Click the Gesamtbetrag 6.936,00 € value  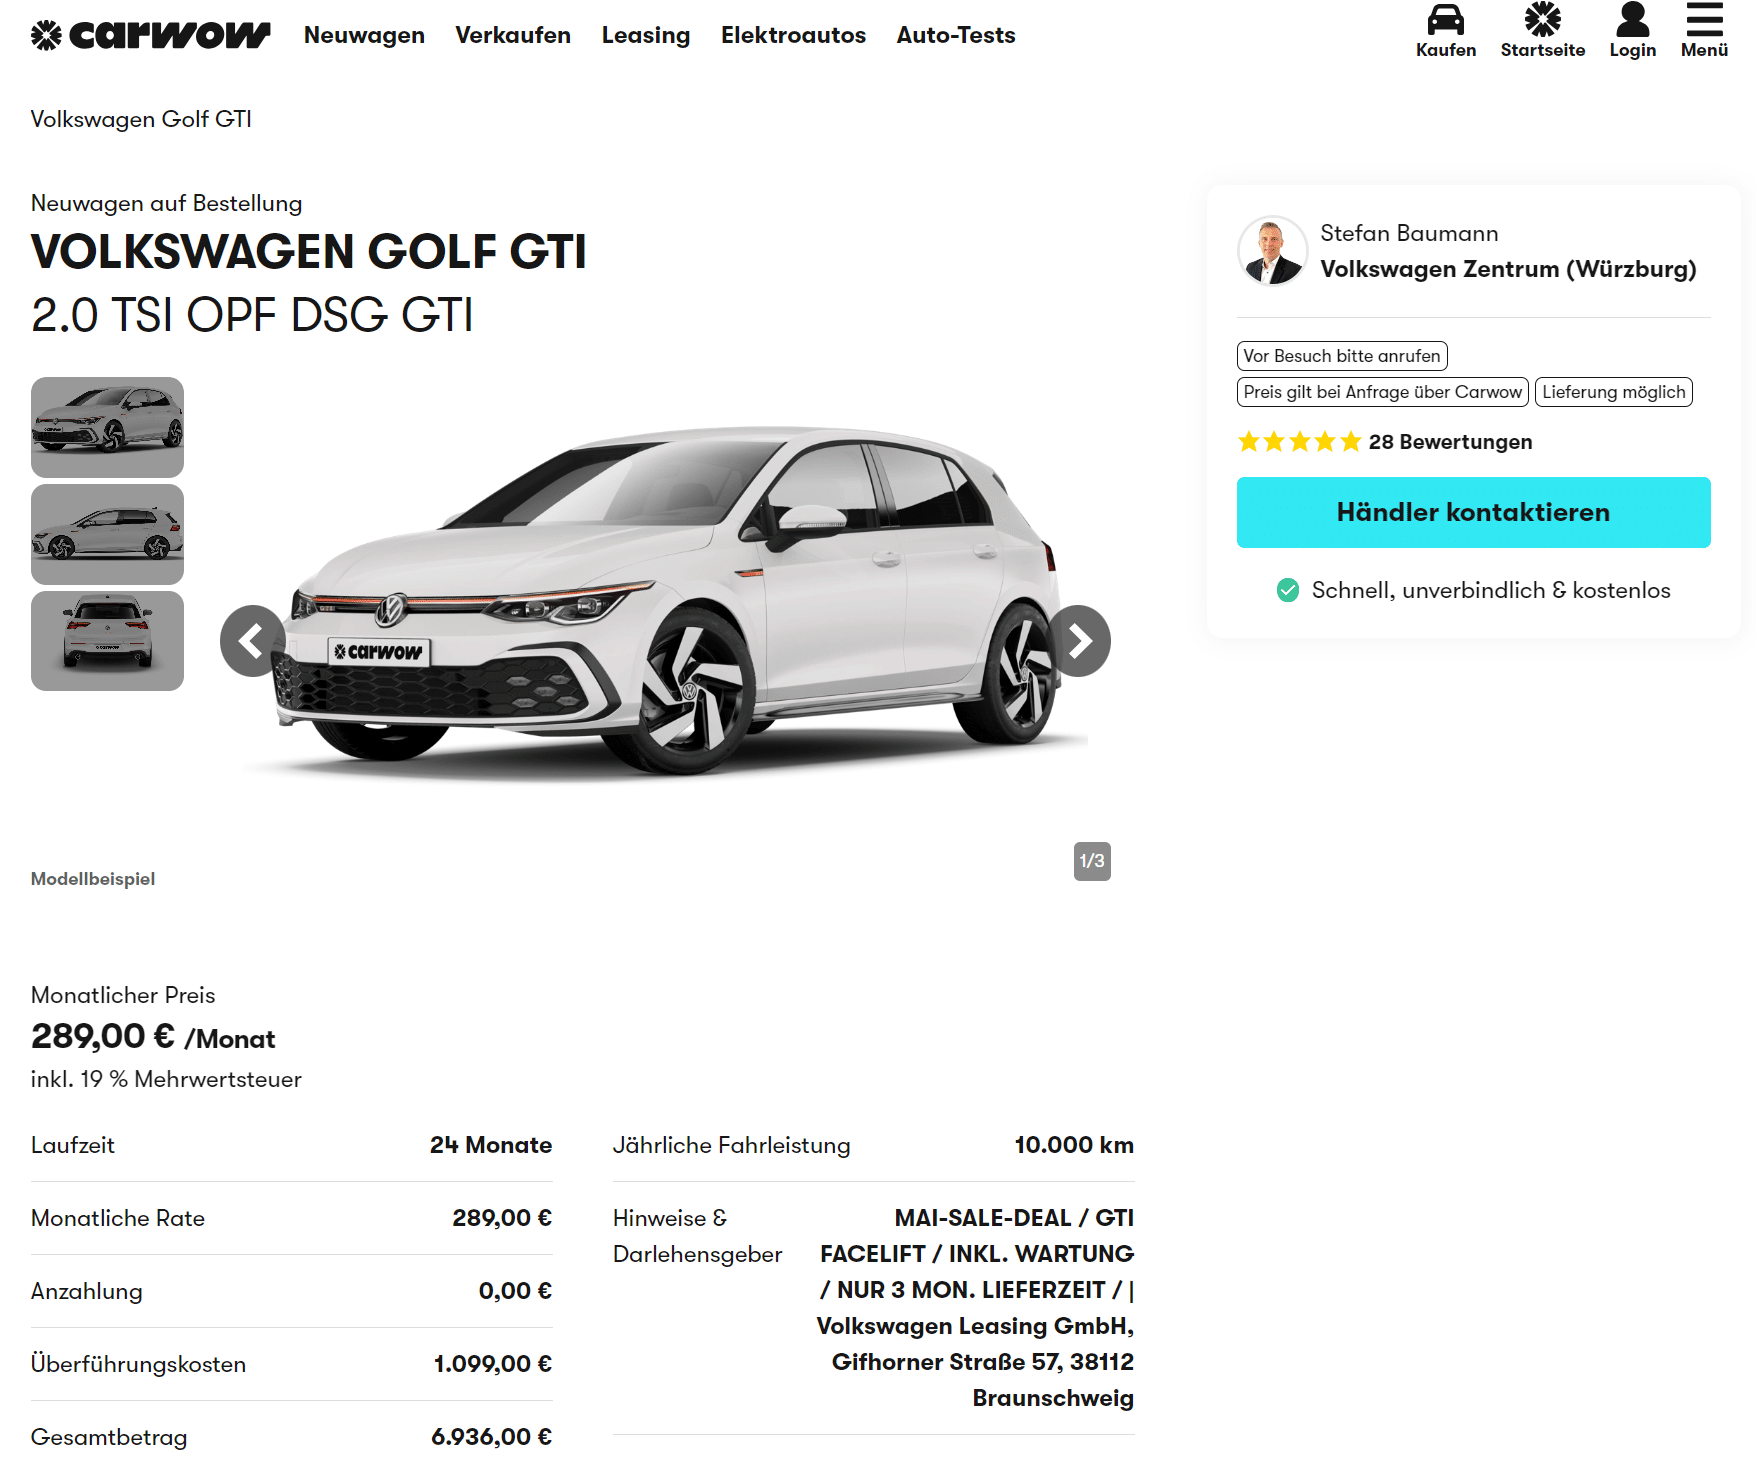pos(491,1437)
